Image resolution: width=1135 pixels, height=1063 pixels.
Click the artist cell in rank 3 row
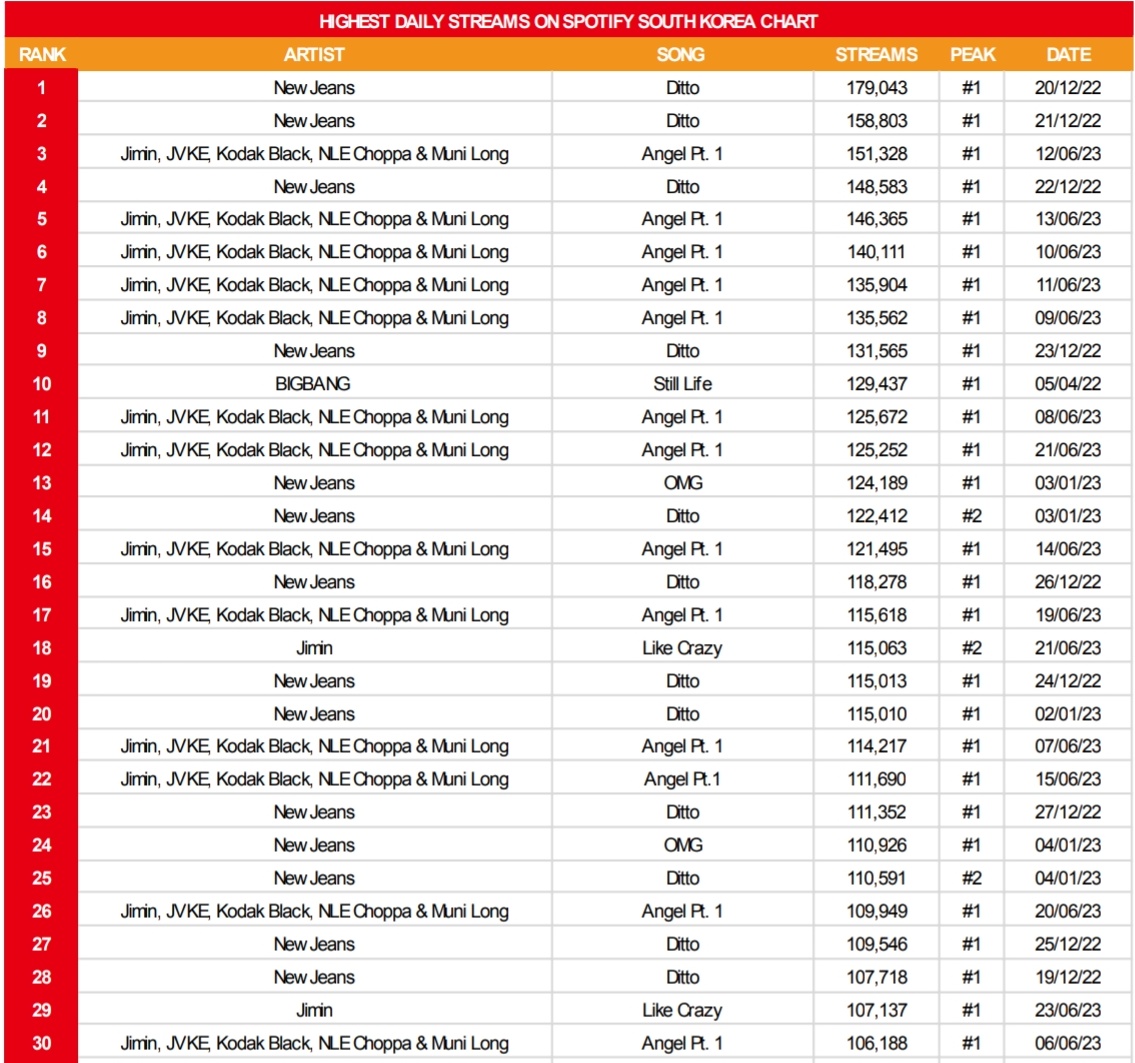[314, 153]
